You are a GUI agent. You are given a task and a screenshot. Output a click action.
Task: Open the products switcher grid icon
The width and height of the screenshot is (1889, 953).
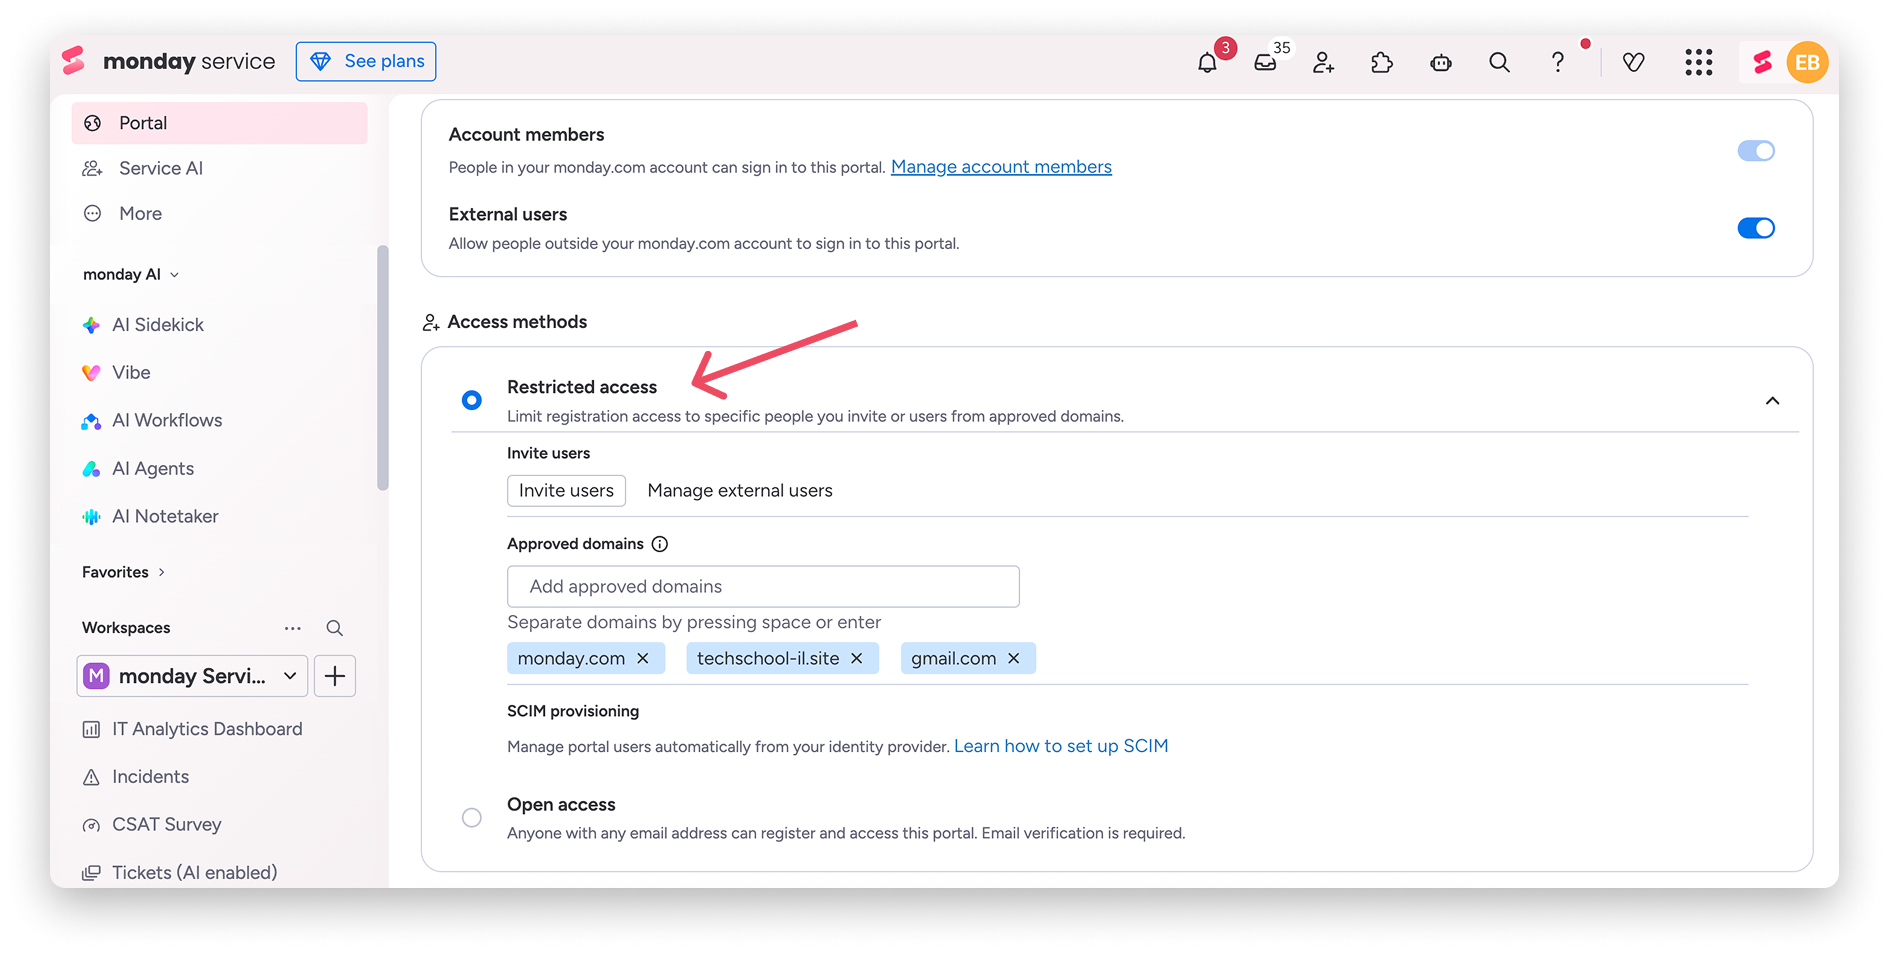pos(1698,62)
